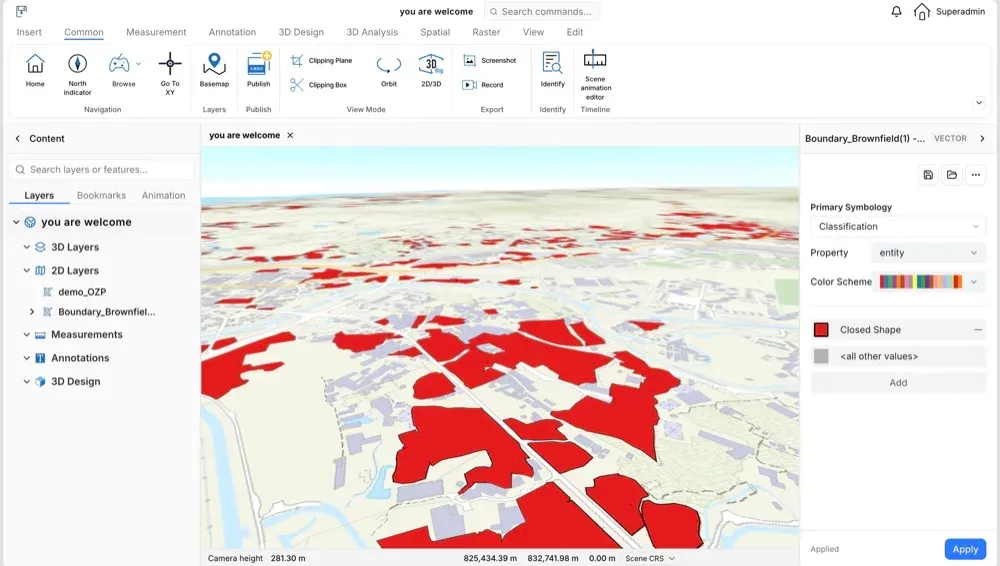Screen dimensions: 1000x566
Task: Collapse the Annotations group
Action: click(x=26, y=358)
